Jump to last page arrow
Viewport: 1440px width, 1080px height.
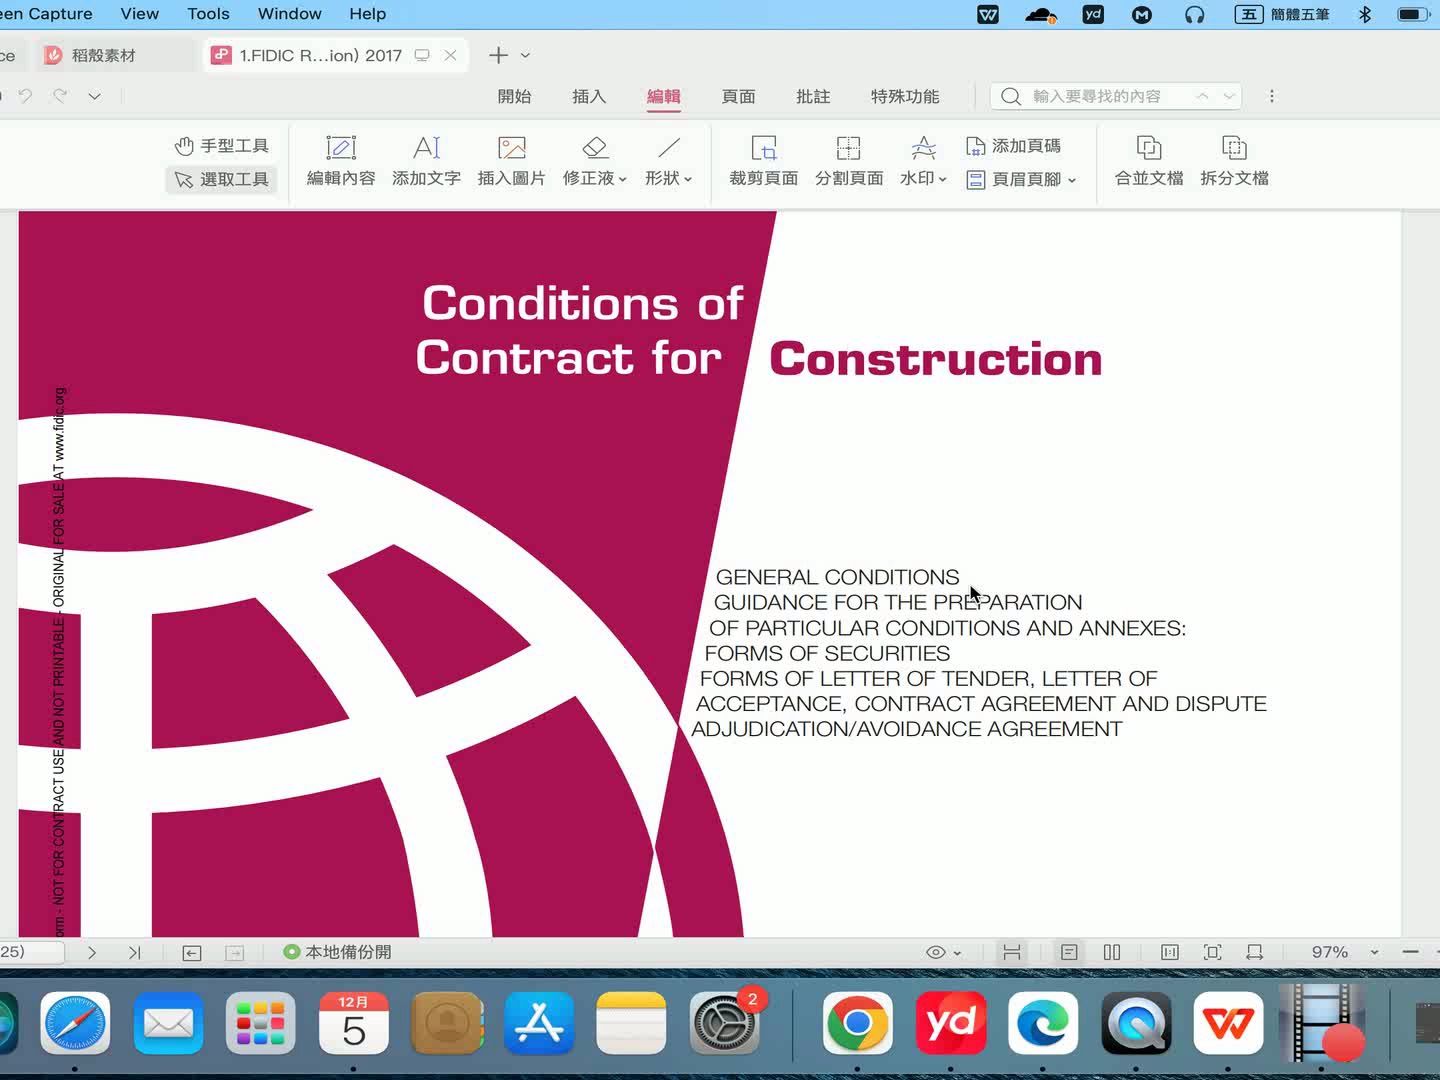coord(135,953)
